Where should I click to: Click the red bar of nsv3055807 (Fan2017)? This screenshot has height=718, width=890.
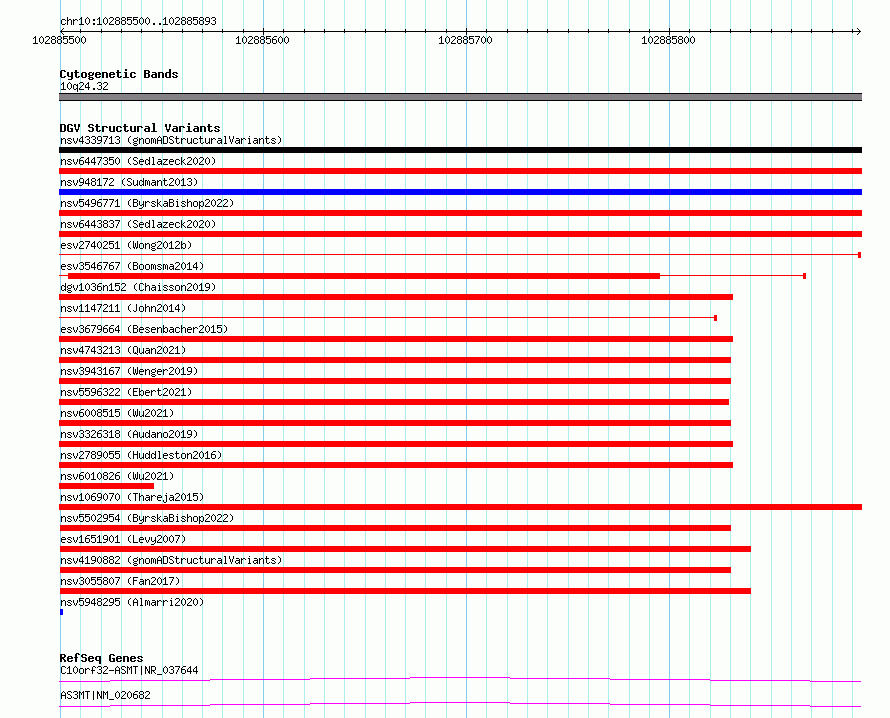pos(405,591)
